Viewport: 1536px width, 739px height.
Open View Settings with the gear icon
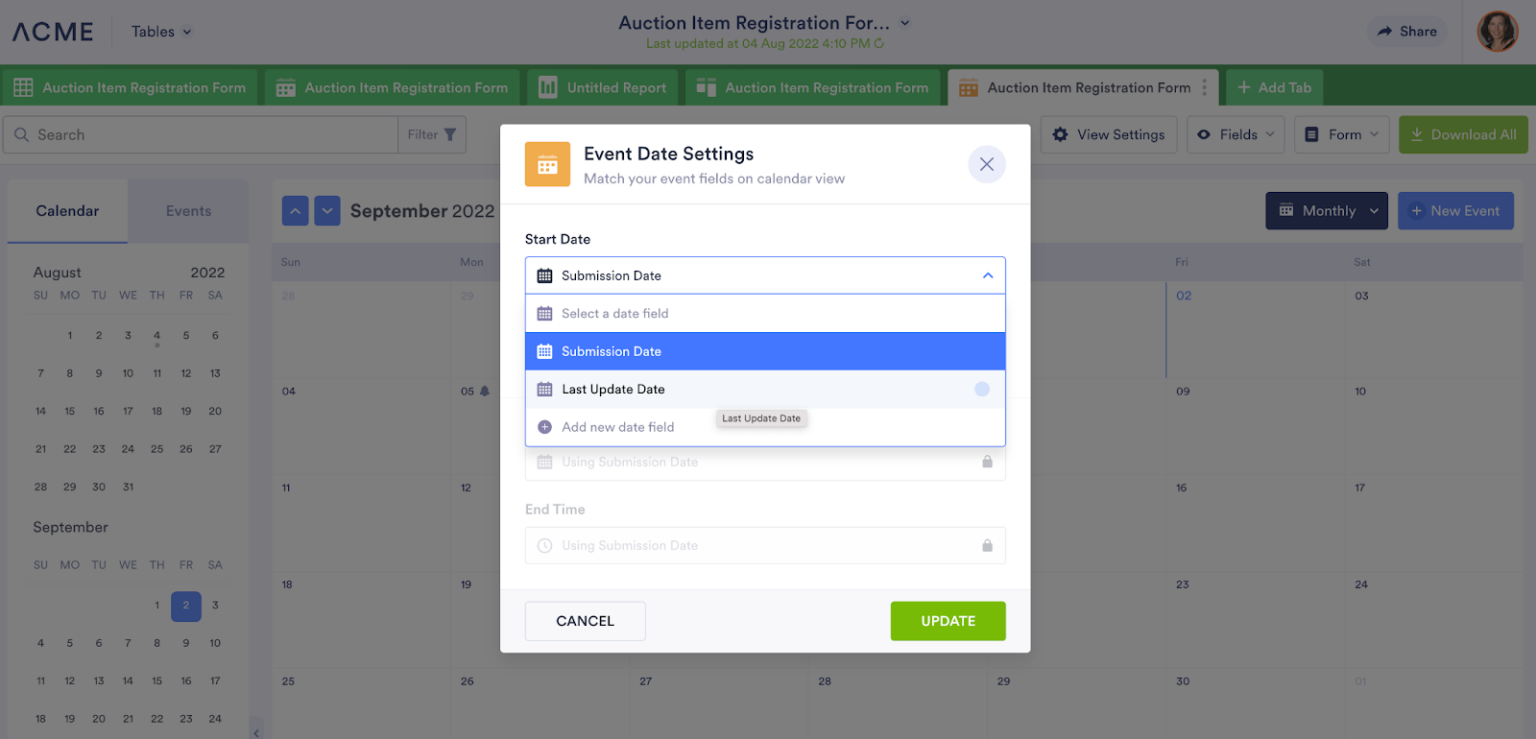1060,134
